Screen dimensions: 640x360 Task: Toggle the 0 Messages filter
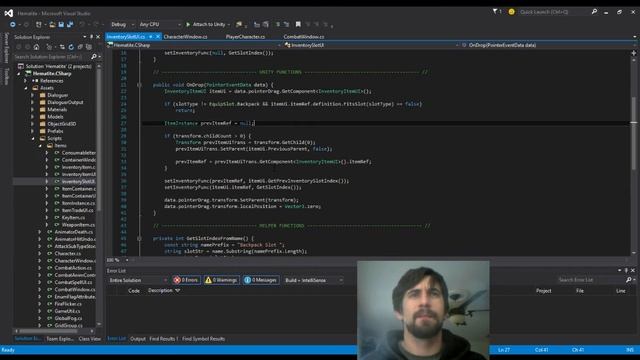(261, 280)
